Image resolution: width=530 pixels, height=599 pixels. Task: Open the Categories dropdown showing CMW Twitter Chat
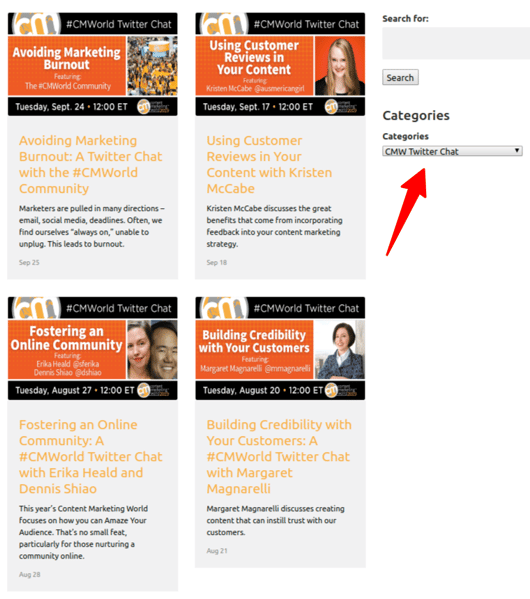(452, 151)
